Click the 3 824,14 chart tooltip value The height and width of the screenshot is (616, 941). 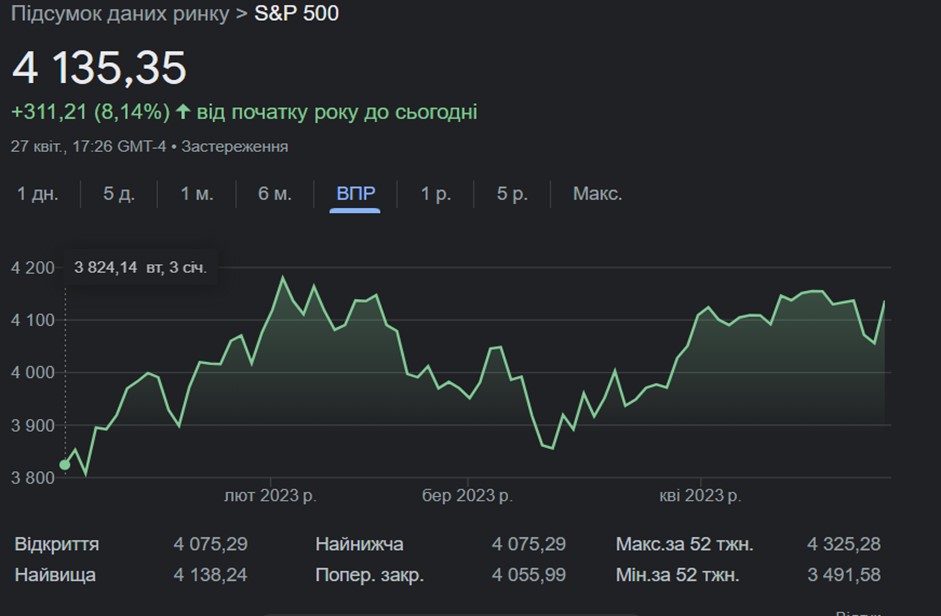(x=106, y=267)
